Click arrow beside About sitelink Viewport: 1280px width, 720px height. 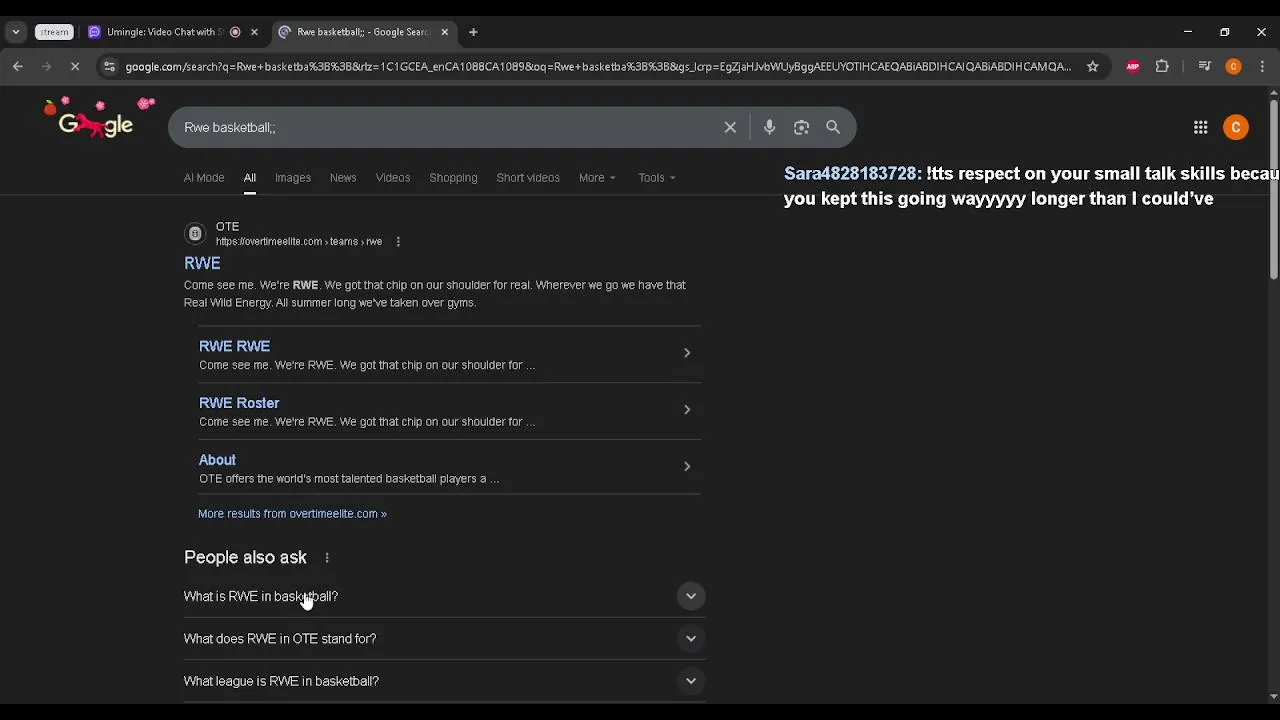(687, 467)
